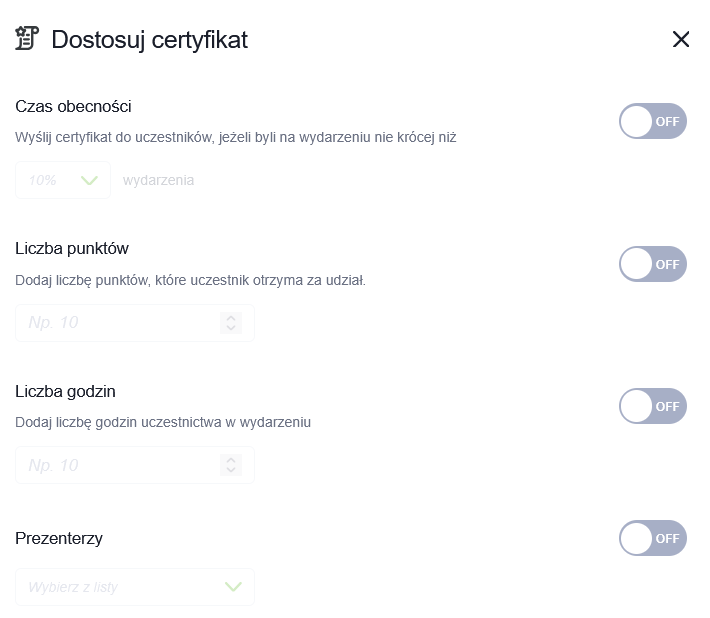
Task: Click the Liczba godzin number field
Action: [135, 465]
